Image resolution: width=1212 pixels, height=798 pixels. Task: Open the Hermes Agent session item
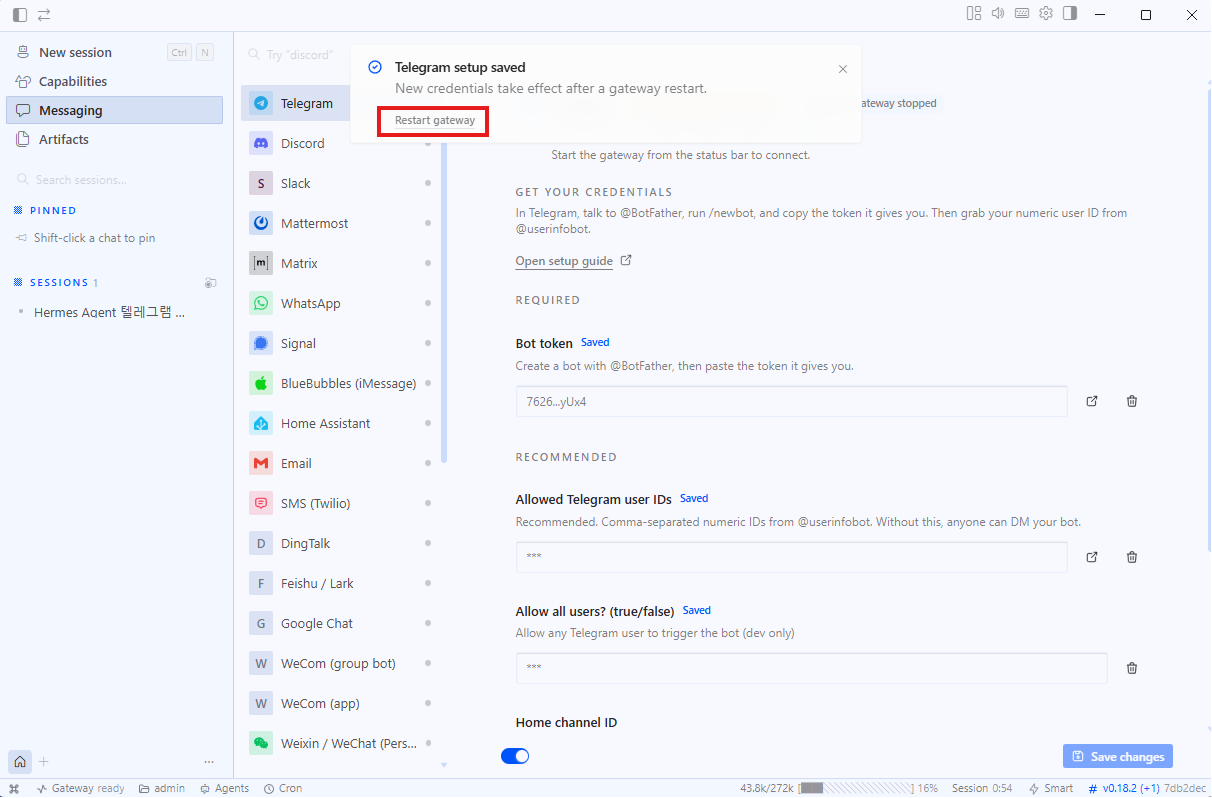[x=112, y=312]
